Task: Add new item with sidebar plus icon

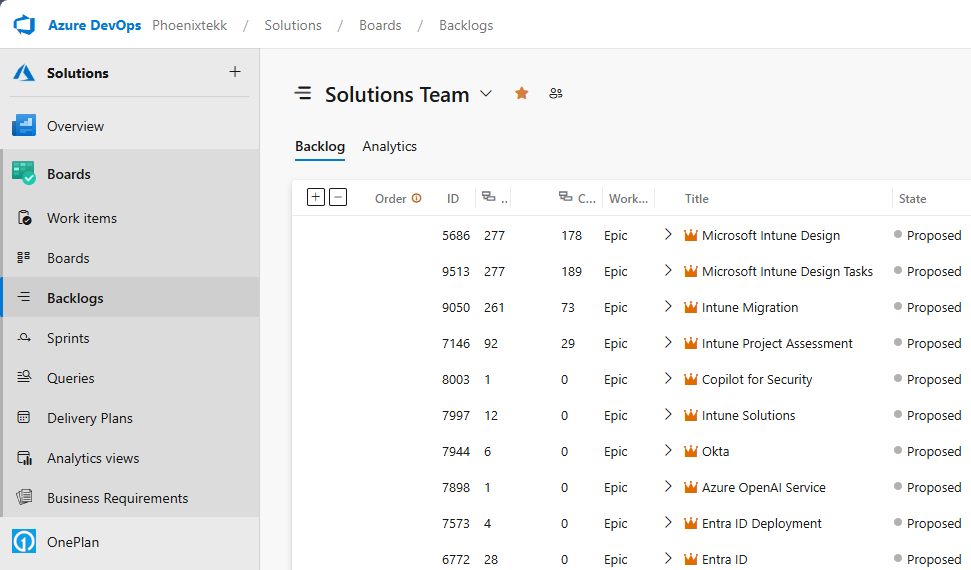Action: 235,72
